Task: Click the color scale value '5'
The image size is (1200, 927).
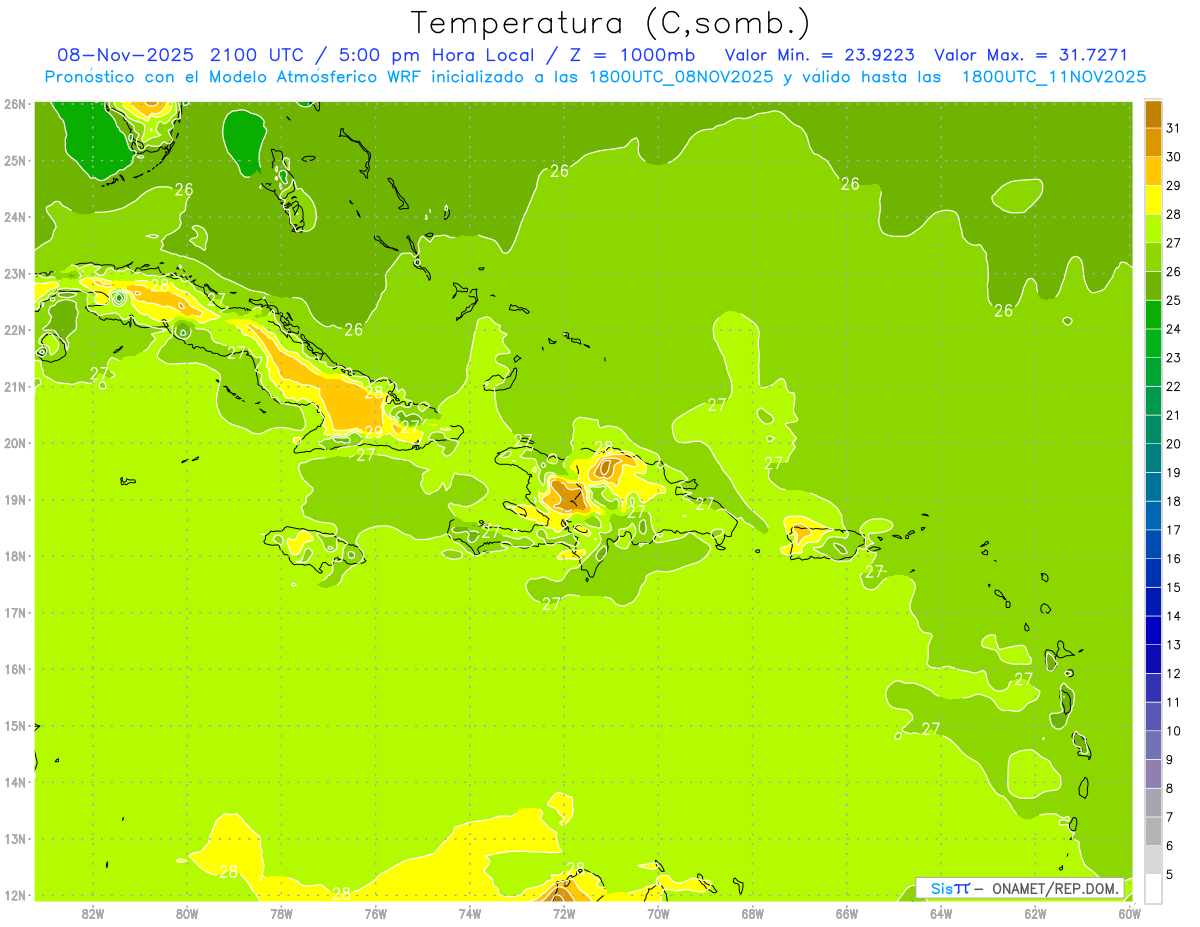Action: click(x=1169, y=874)
